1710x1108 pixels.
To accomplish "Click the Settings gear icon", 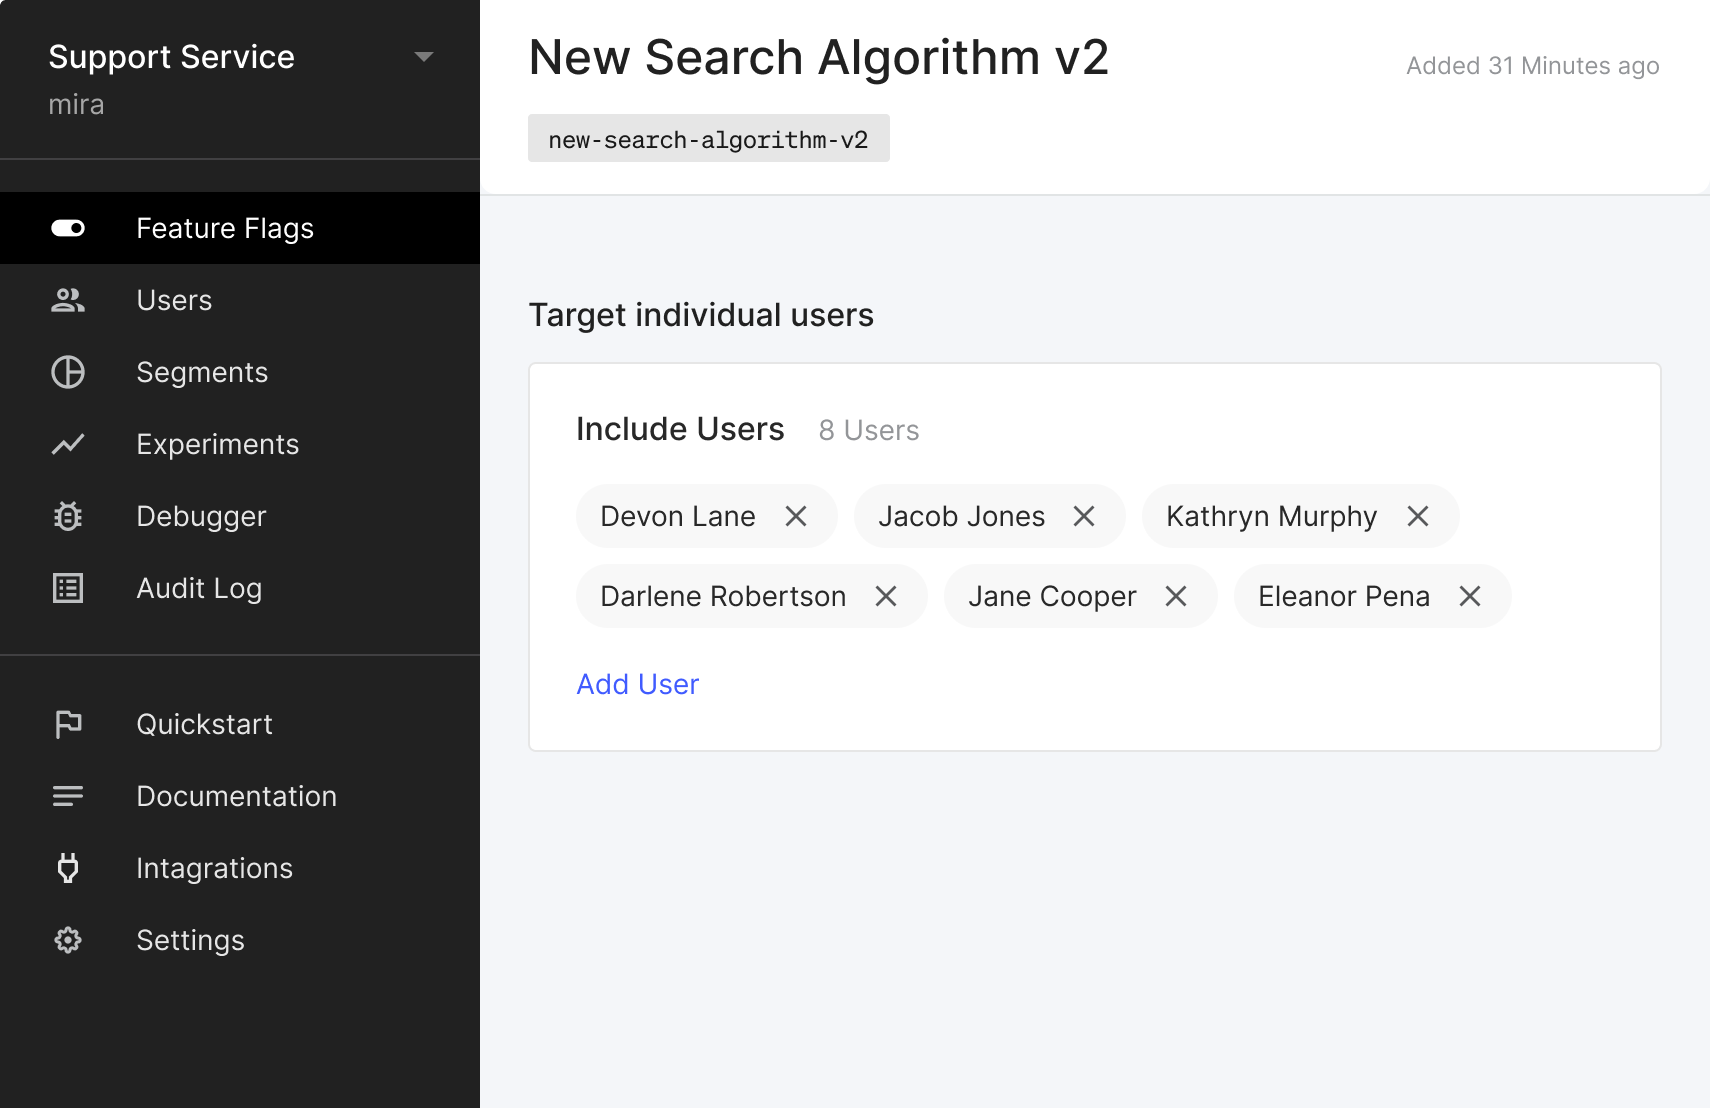I will pos(68,940).
